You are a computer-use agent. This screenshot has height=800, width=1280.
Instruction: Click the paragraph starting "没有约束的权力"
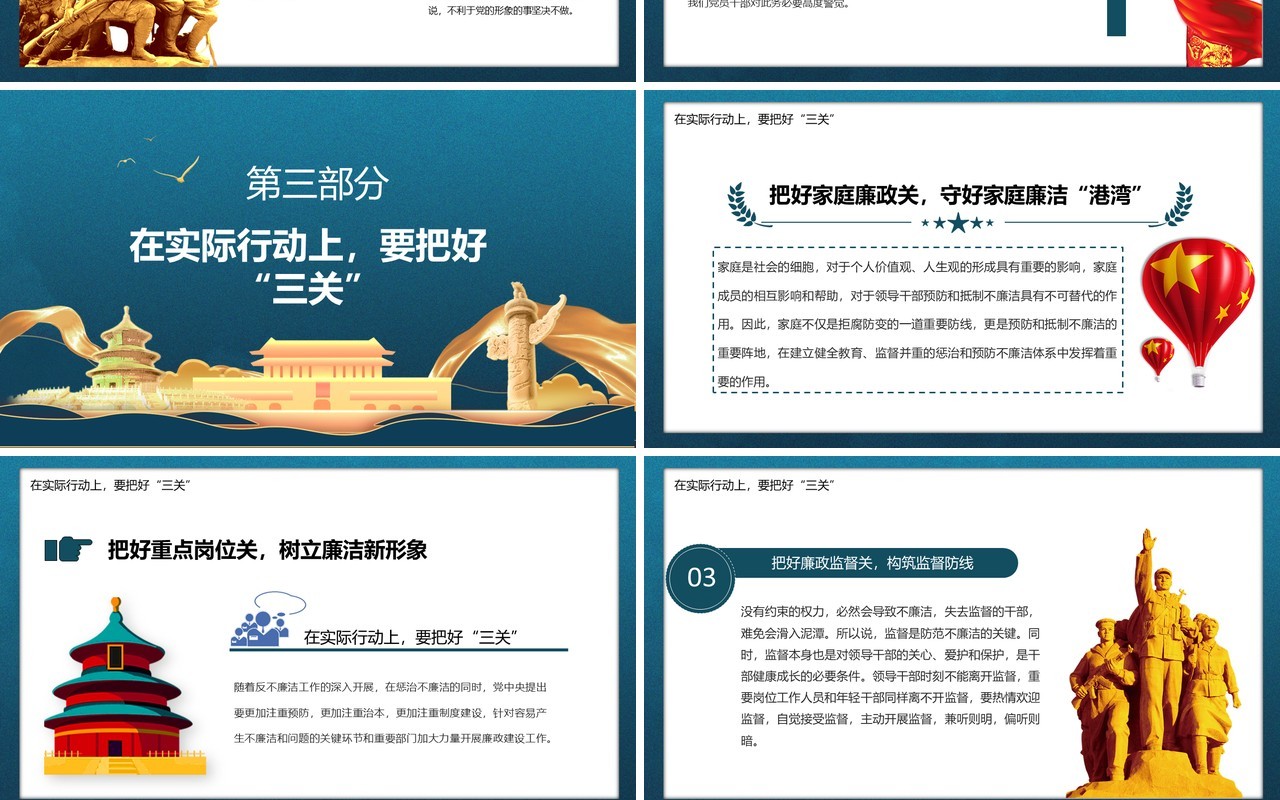tap(890, 675)
